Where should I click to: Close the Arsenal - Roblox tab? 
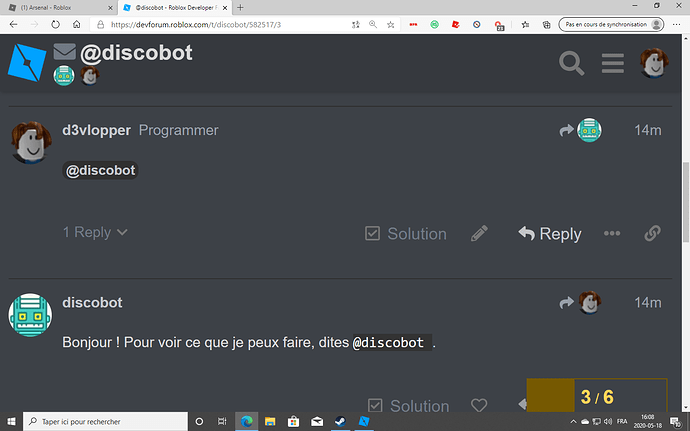tap(110, 7)
